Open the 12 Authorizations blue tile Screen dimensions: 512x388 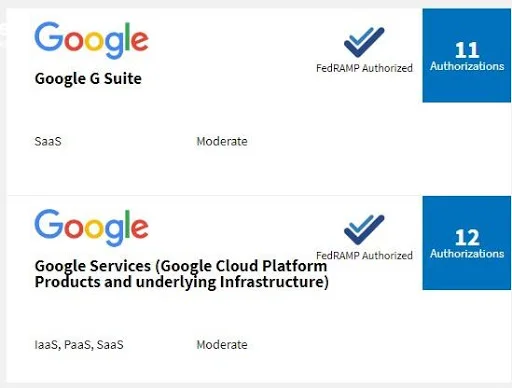[x=467, y=243]
